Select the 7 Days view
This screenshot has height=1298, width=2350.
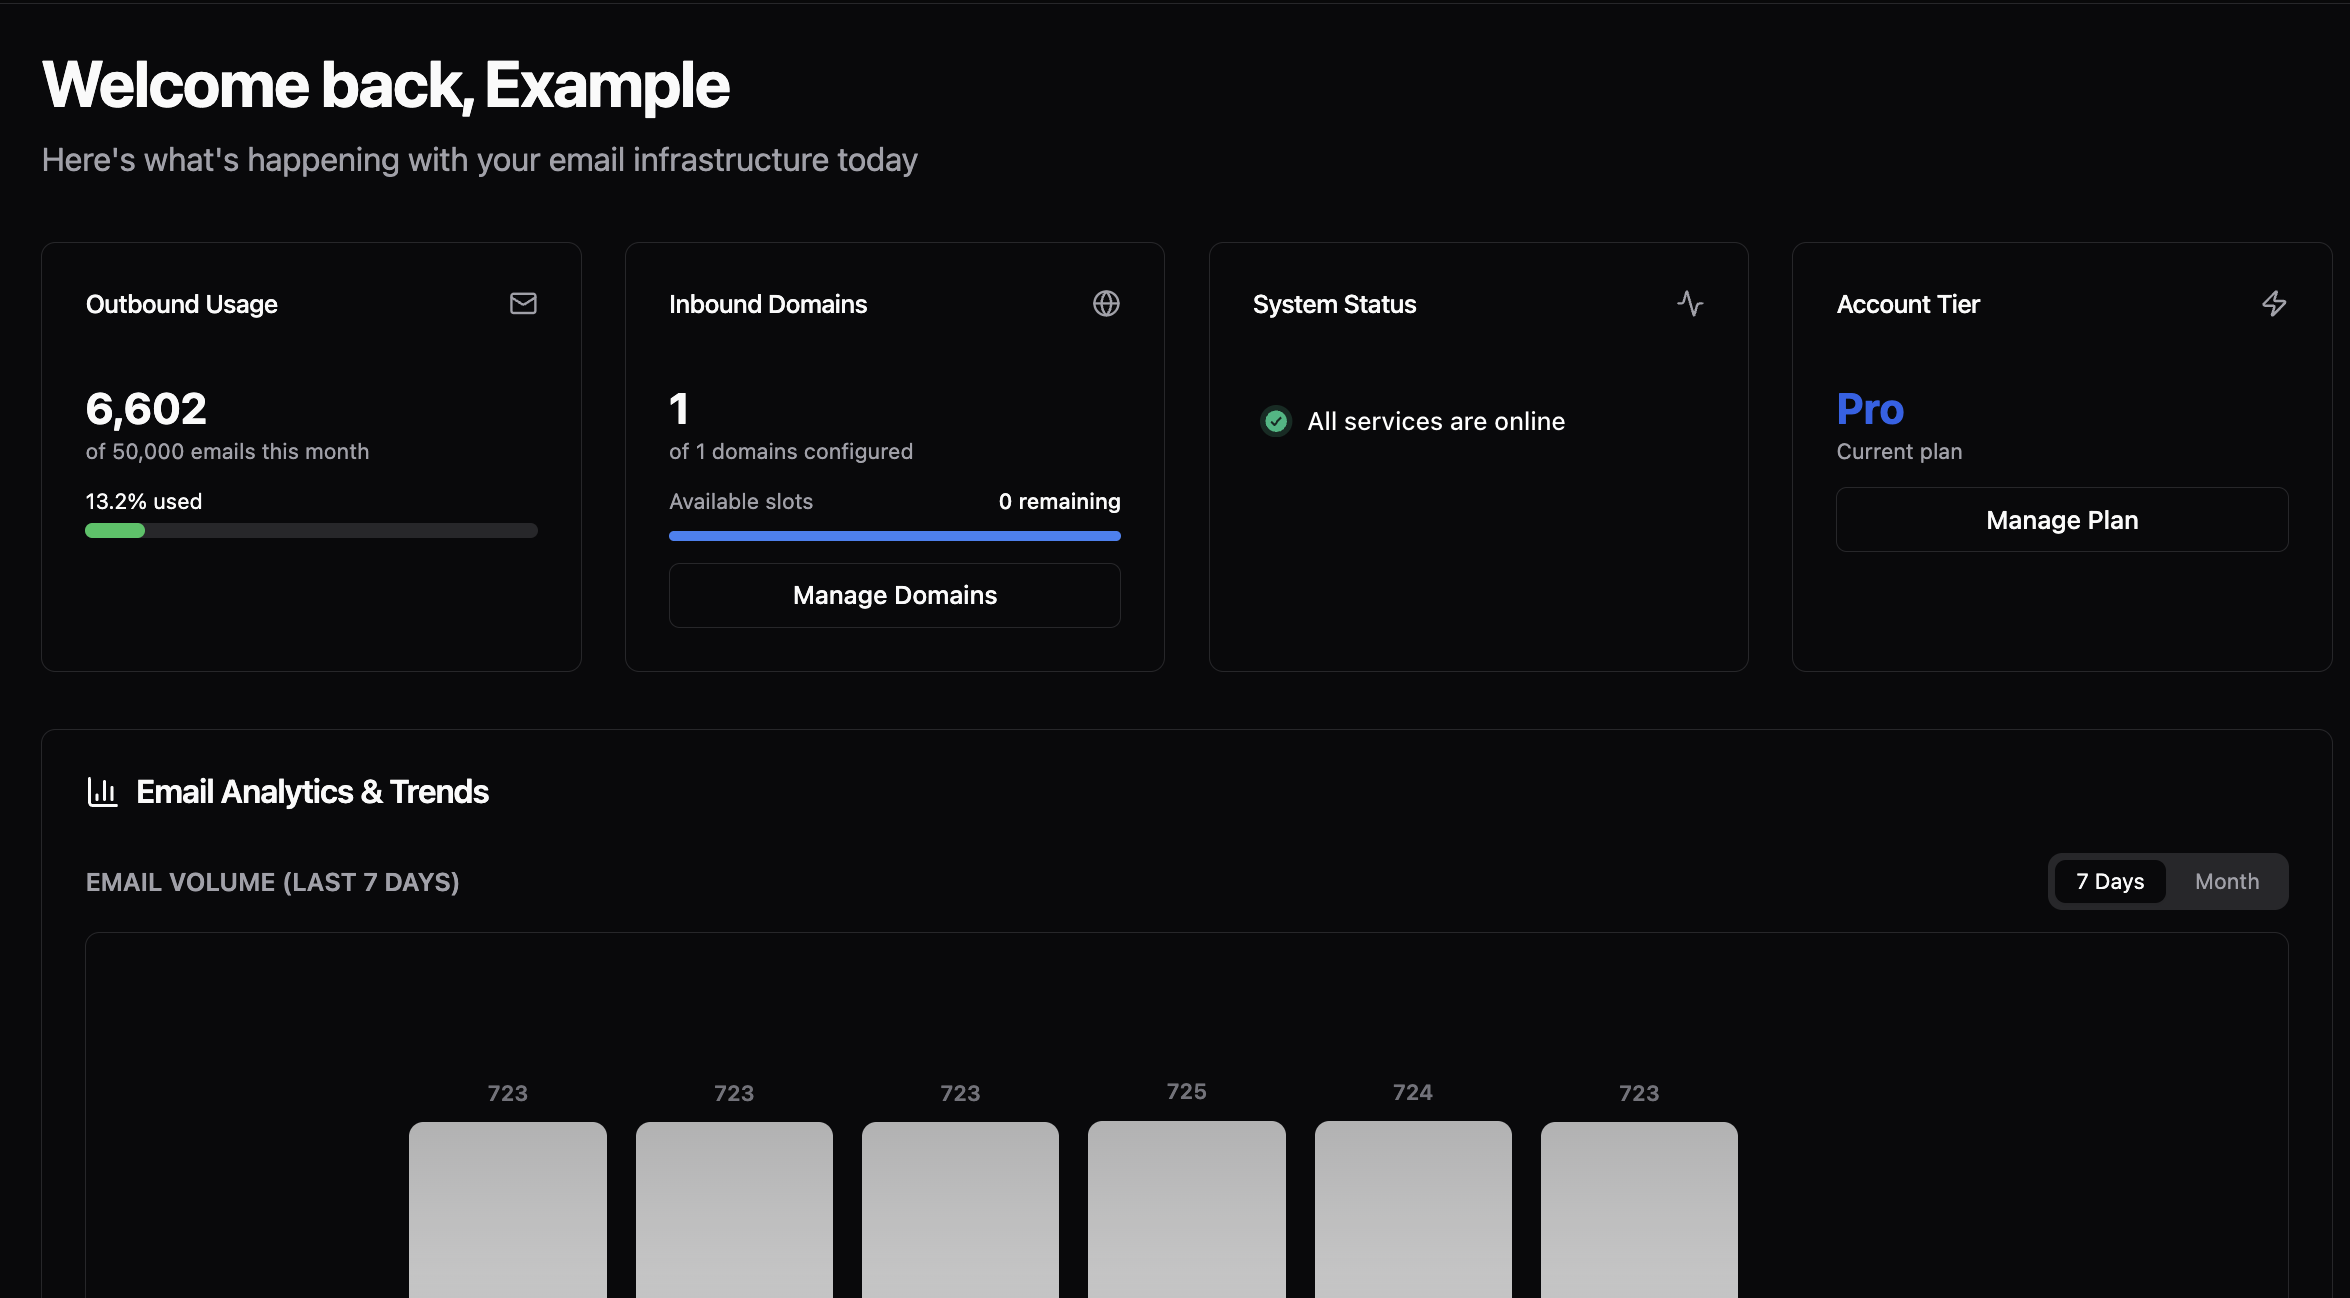pyautogui.click(x=2109, y=881)
